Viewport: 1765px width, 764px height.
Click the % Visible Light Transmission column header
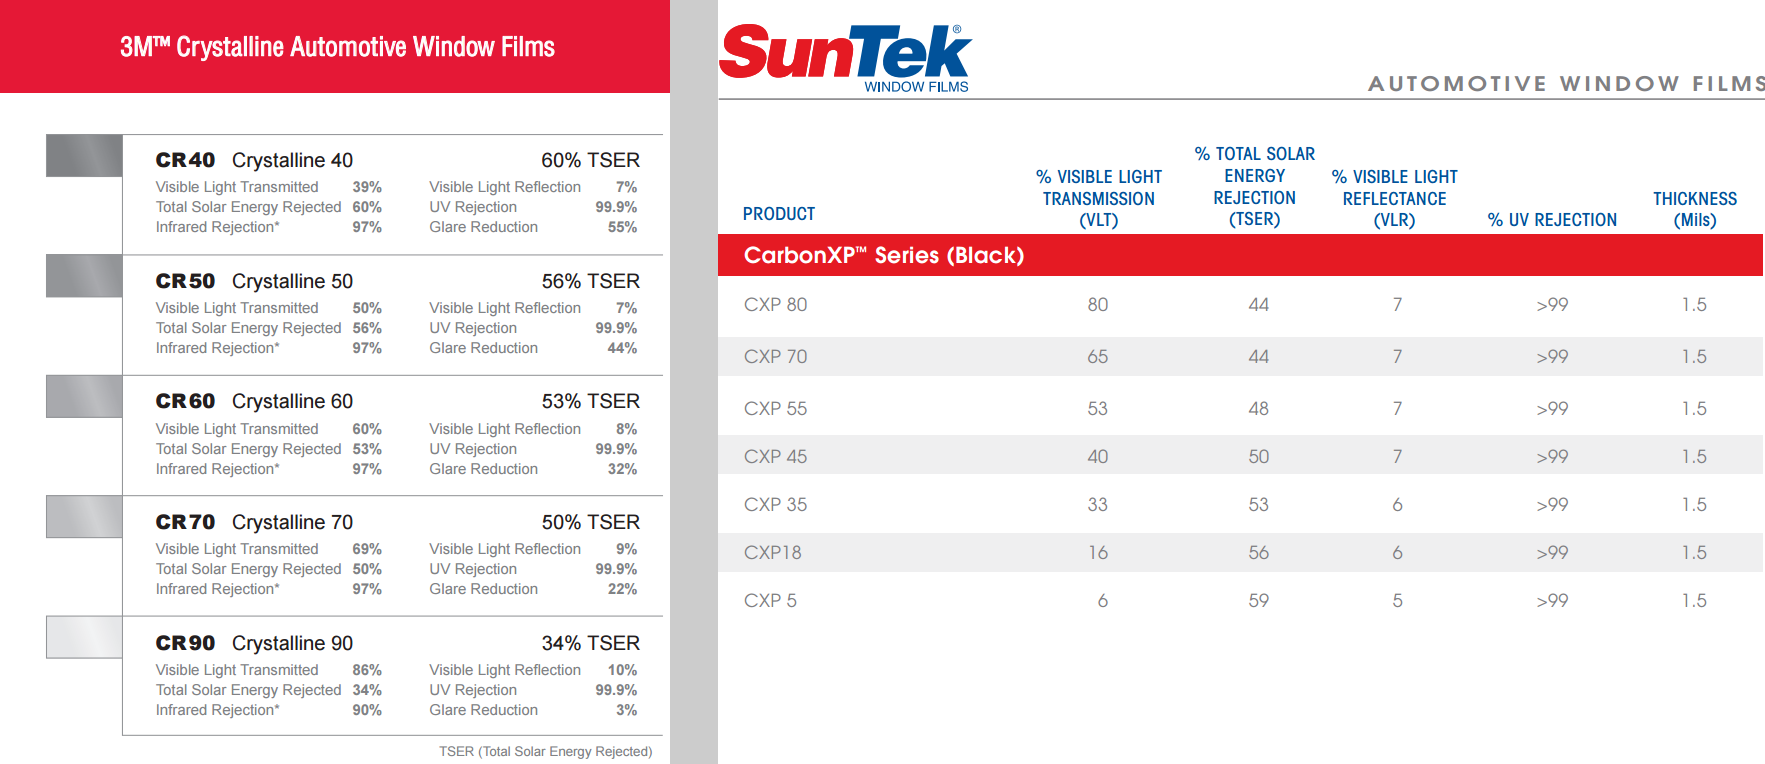pos(1099,198)
